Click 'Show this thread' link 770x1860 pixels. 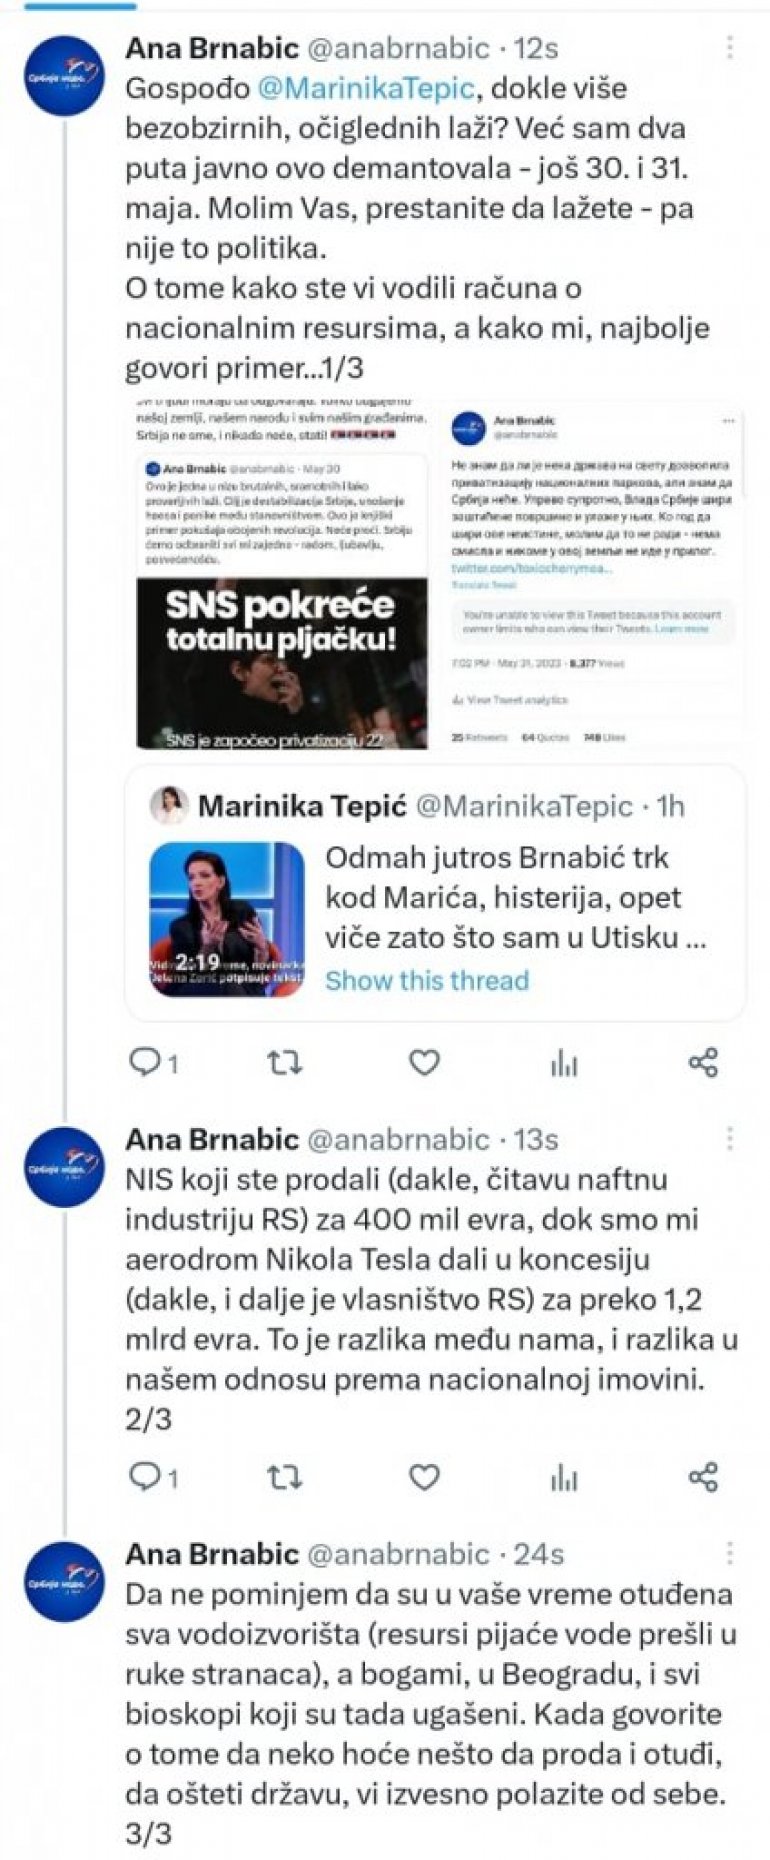426,980
